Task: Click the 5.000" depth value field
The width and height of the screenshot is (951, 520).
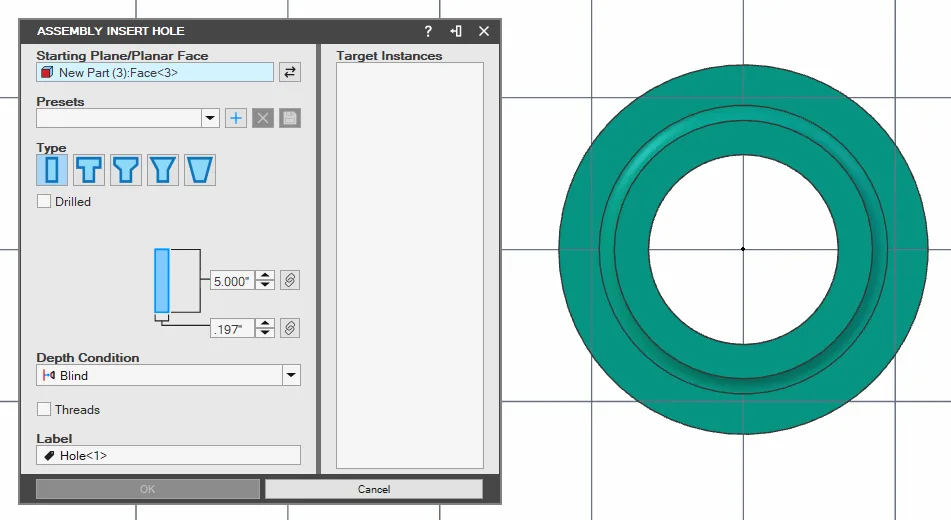Action: pyautogui.click(x=232, y=281)
